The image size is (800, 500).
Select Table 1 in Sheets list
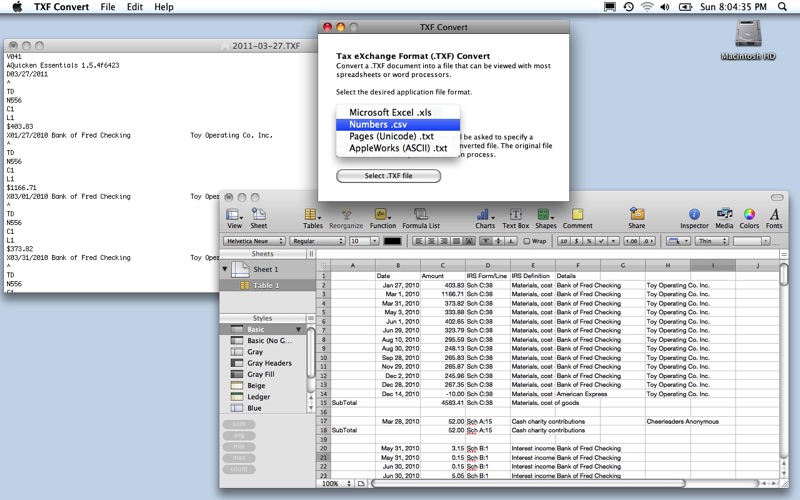point(267,285)
